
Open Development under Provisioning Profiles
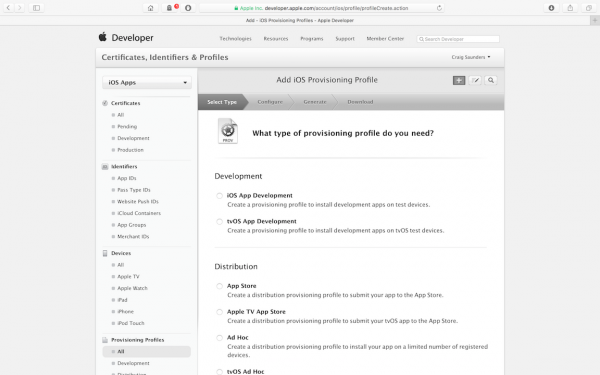pos(133,363)
